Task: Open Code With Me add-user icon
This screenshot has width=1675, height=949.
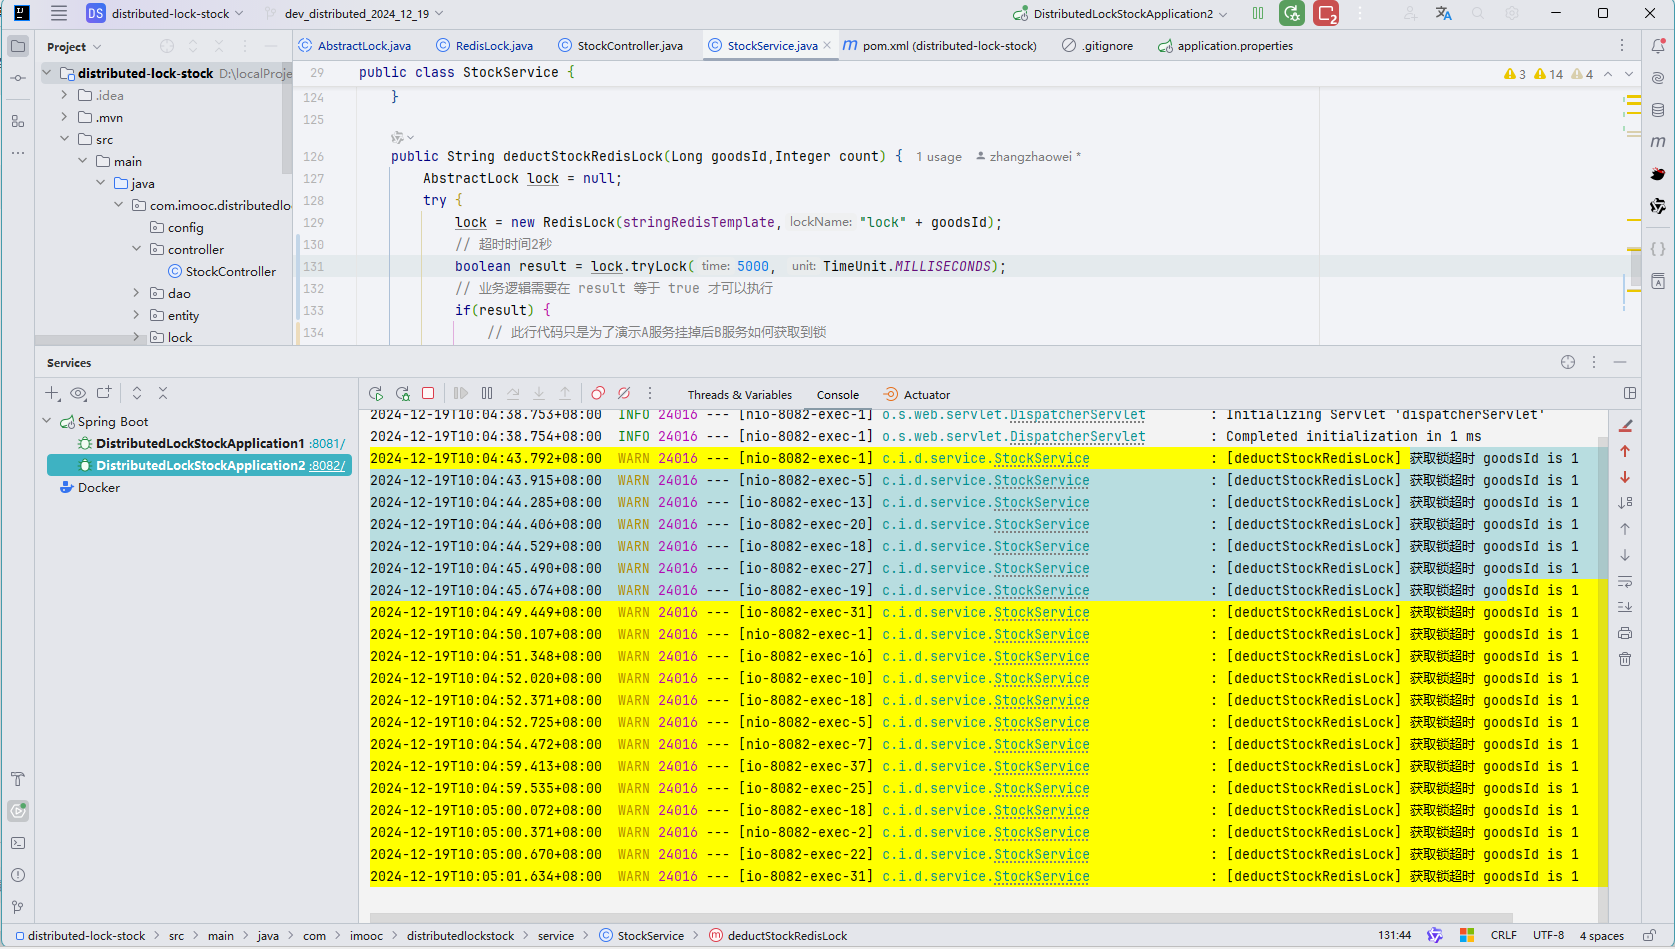Action: pos(1410,13)
